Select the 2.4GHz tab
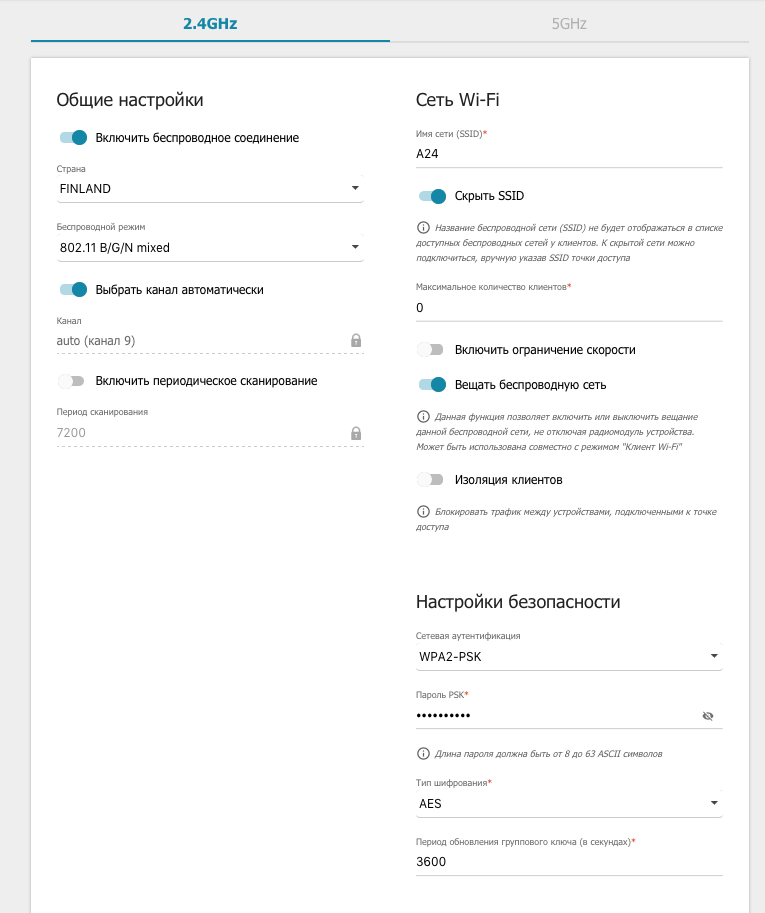765x913 pixels. coord(210,22)
